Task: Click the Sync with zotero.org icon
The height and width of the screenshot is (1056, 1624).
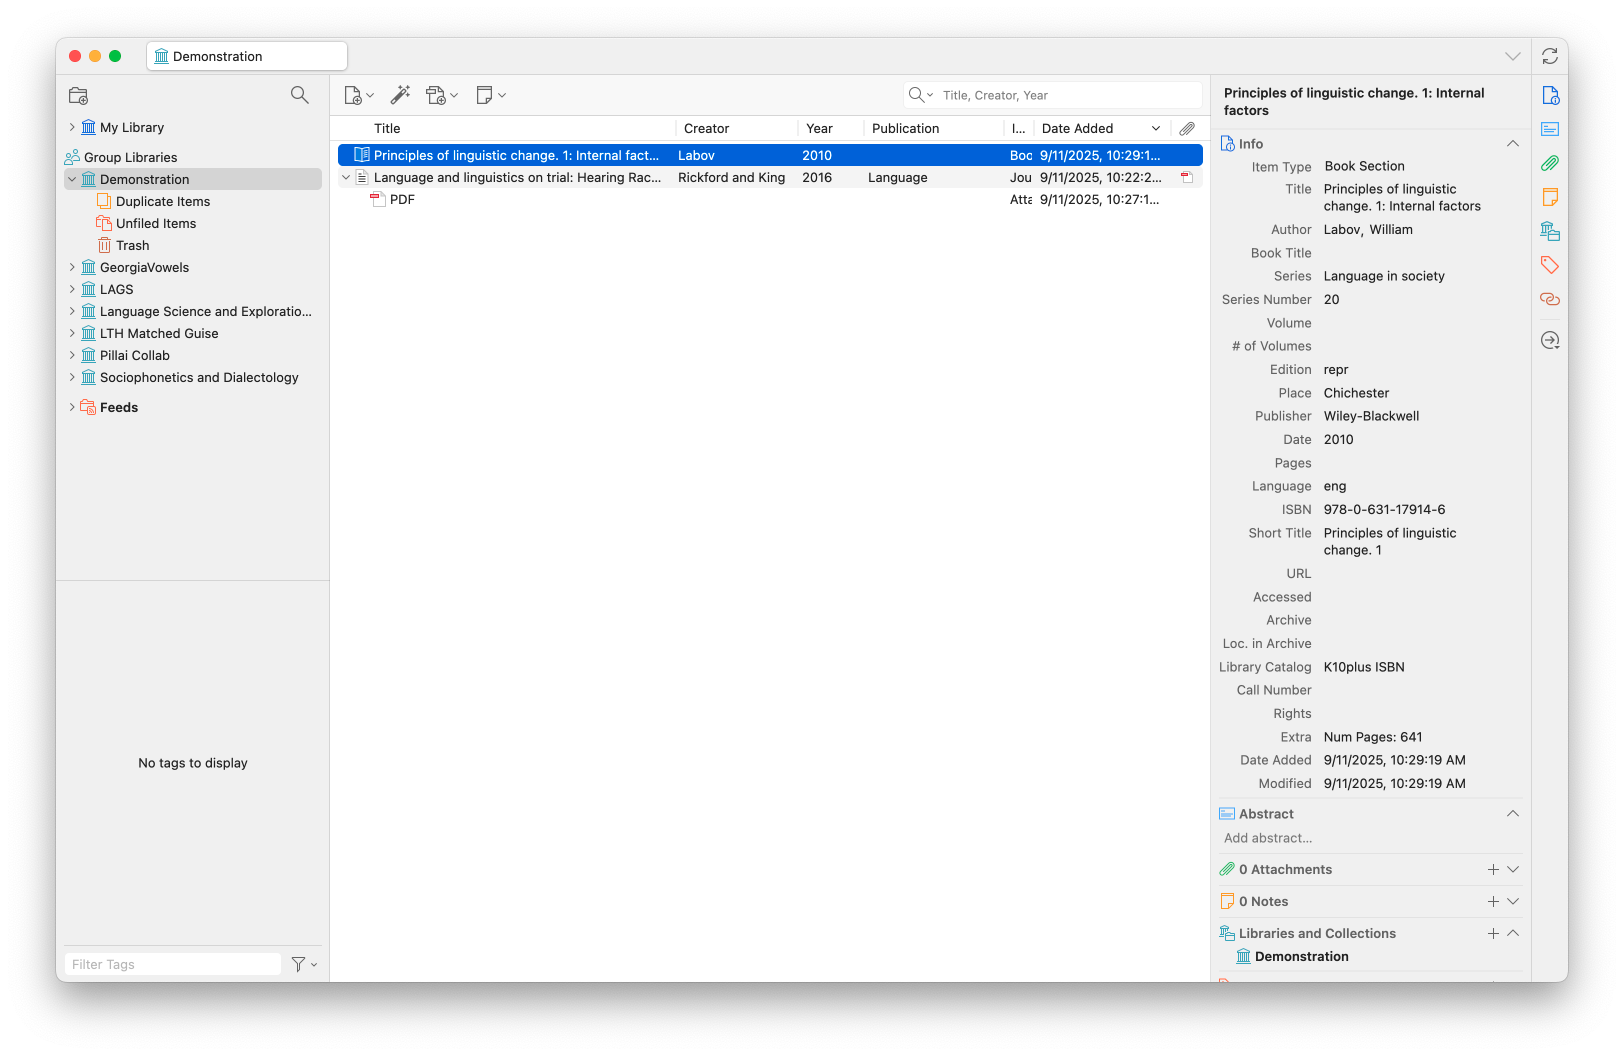Action: [x=1549, y=57]
